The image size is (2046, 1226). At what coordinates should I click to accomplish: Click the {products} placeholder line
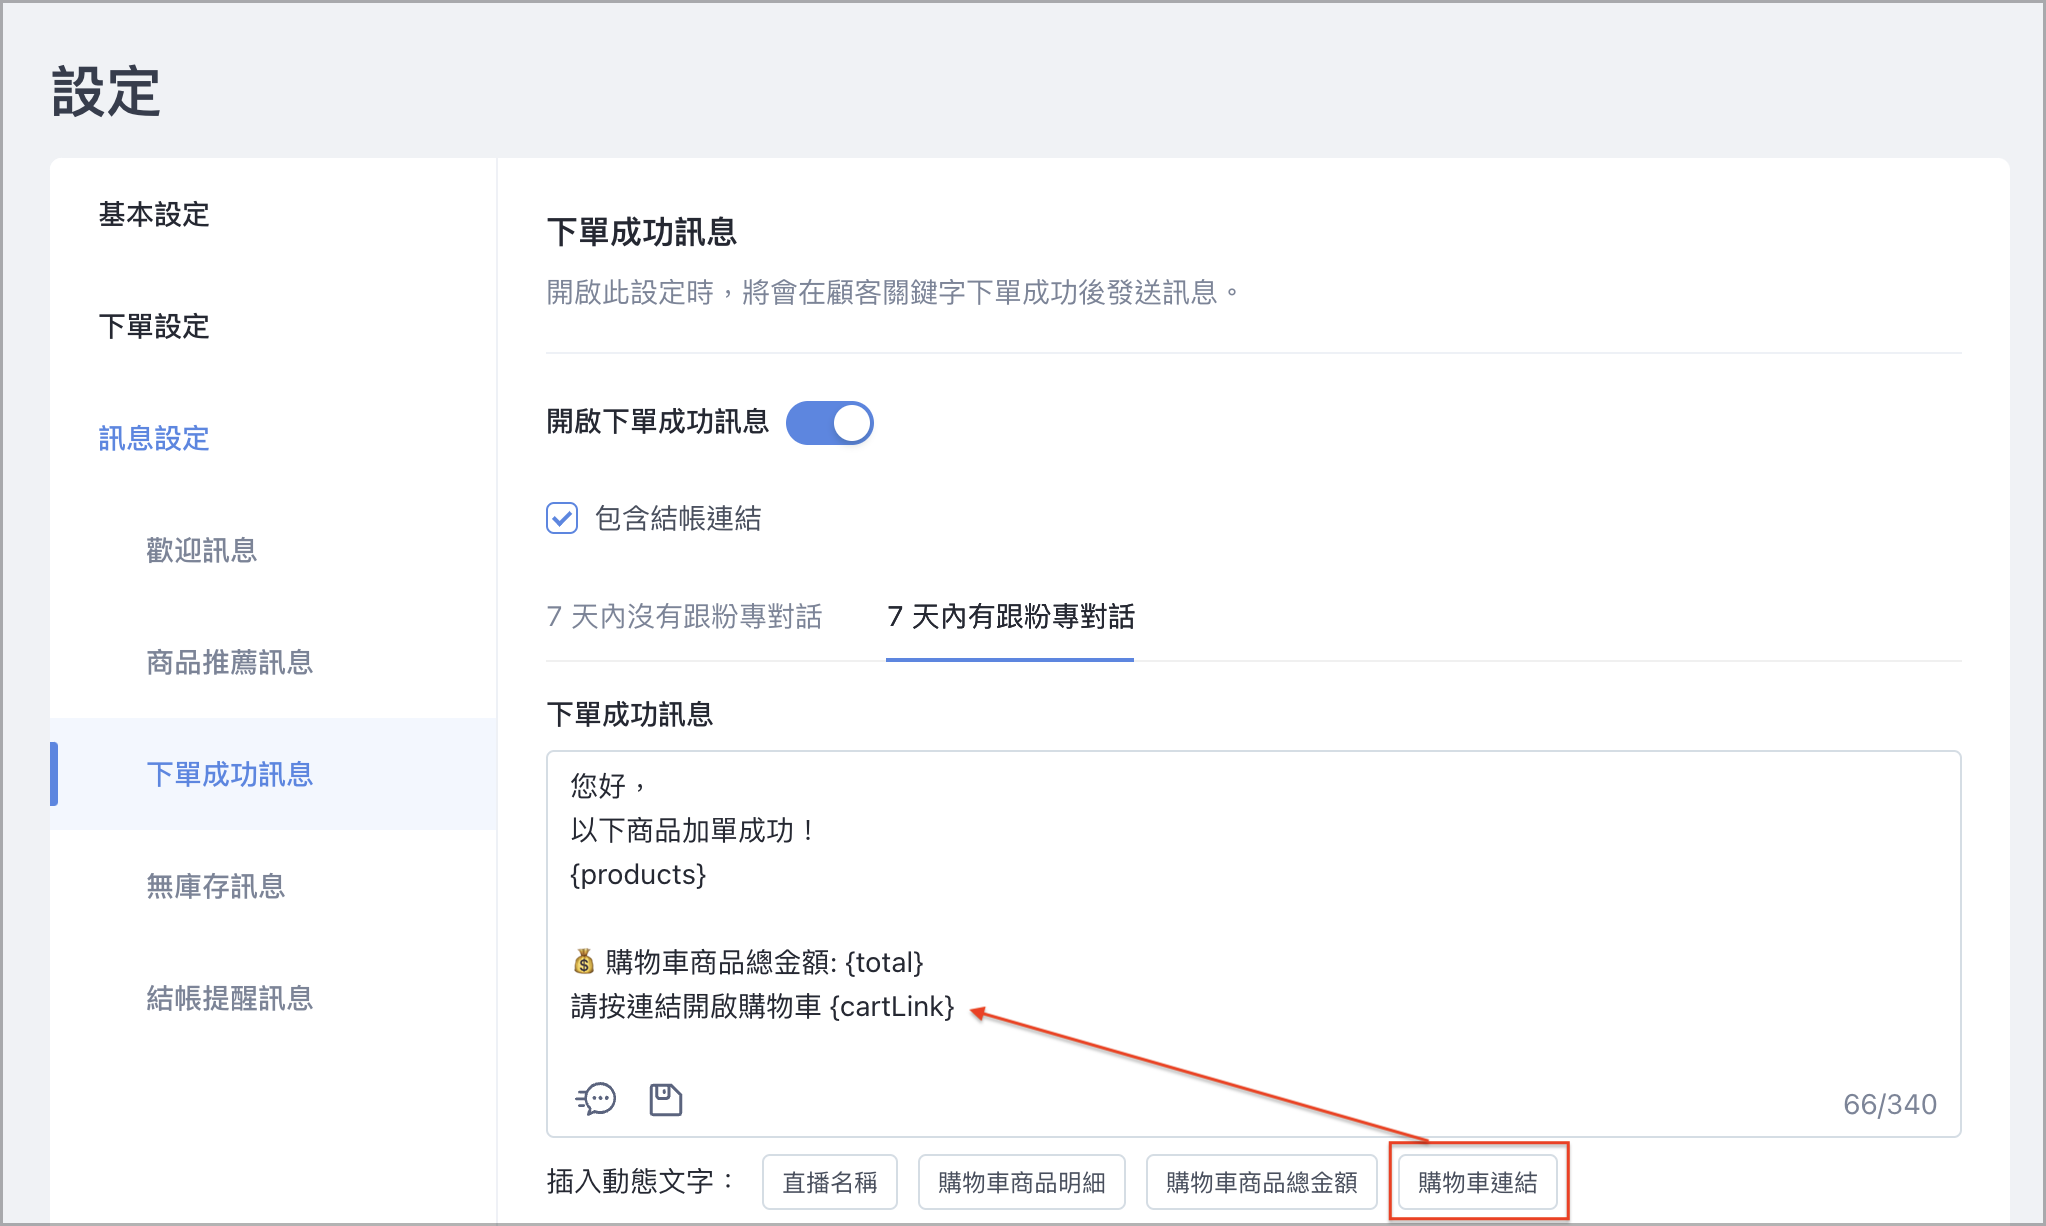tap(638, 874)
